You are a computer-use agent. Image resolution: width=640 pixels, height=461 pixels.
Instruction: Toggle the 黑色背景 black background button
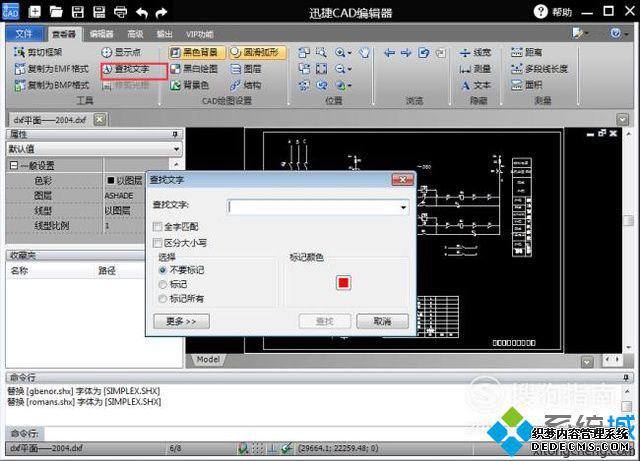click(197, 52)
